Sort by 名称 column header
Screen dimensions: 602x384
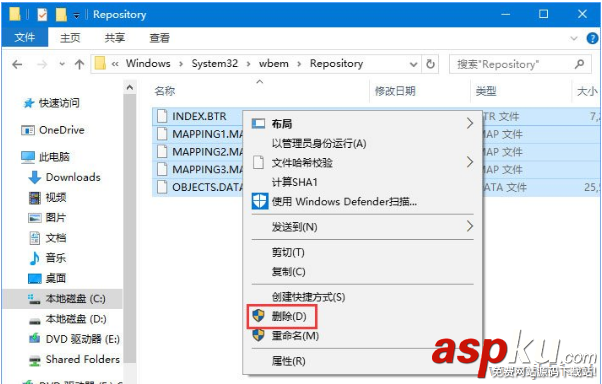(165, 91)
